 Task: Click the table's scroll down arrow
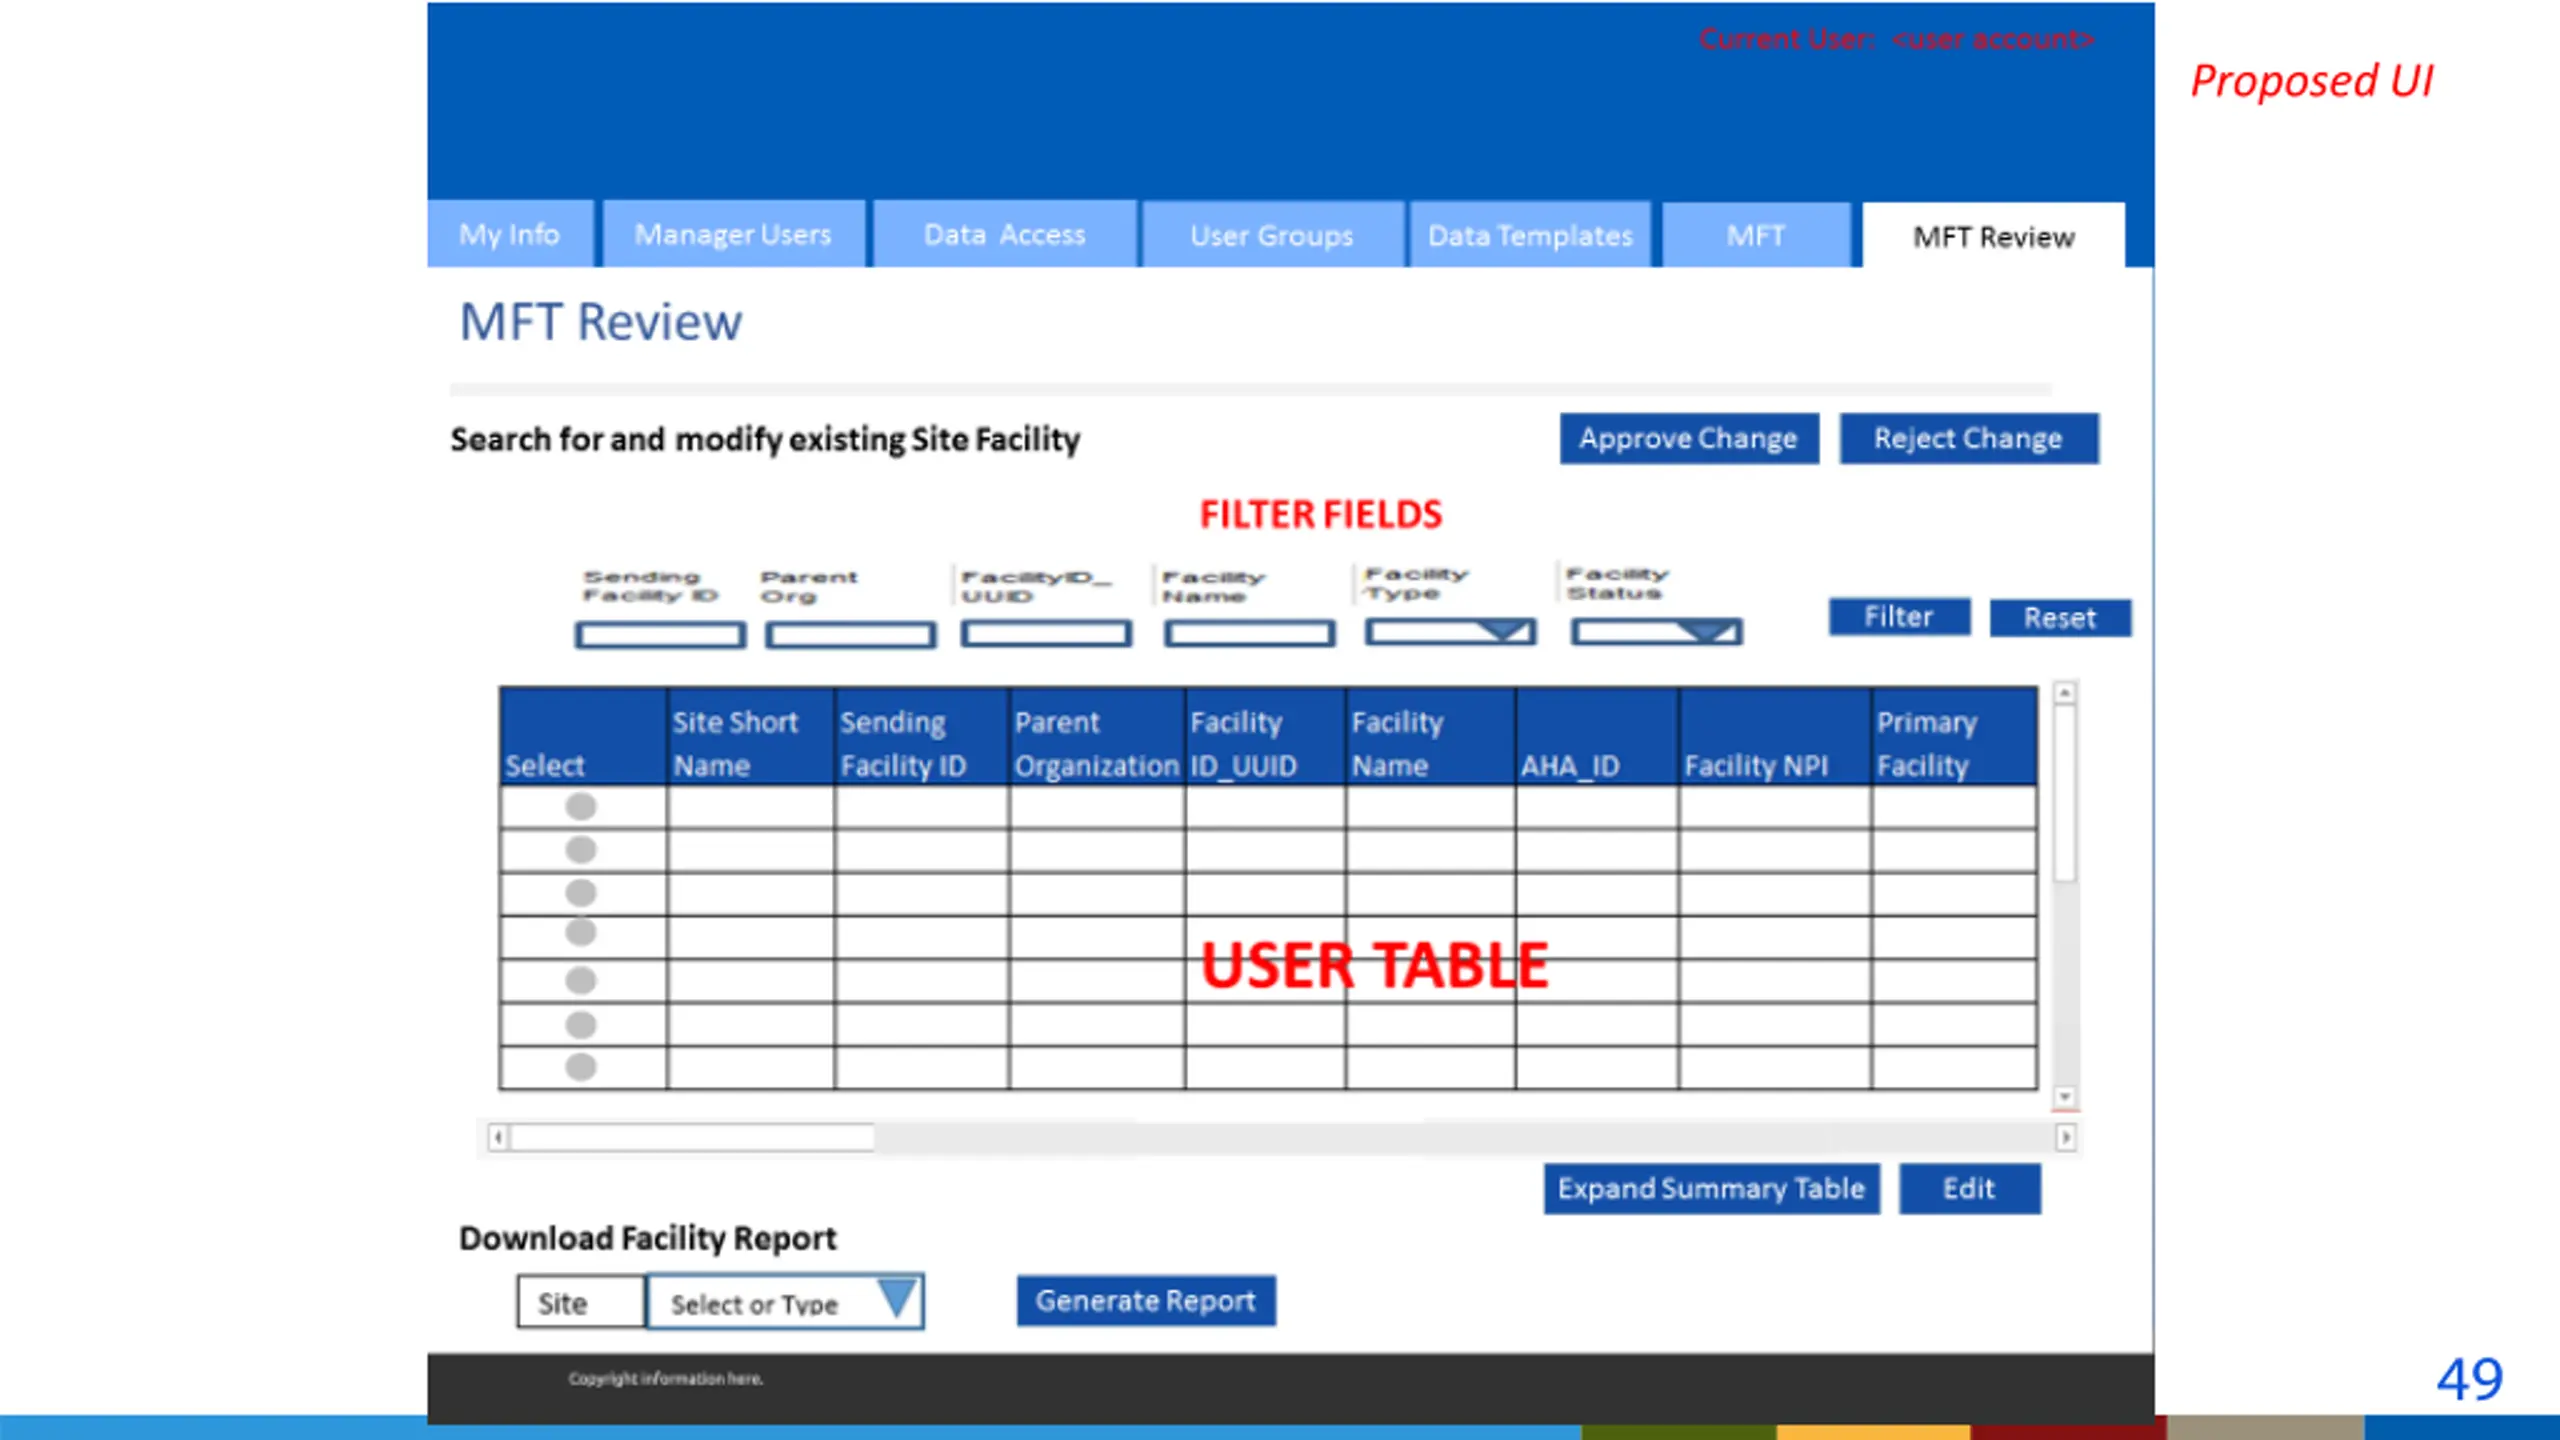click(x=2065, y=1097)
